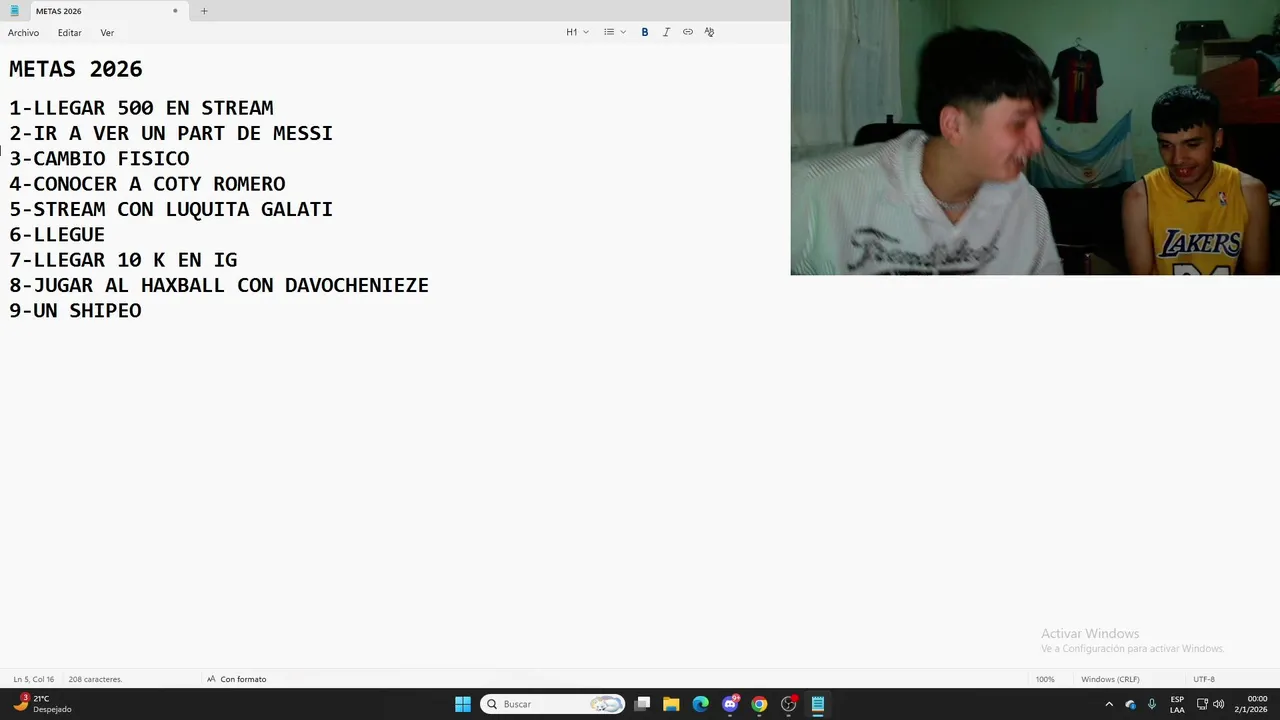The width and height of the screenshot is (1280, 720).
Task: Click line 8-JUGAR AL HAXBALL CON DAVOCHENIEZE
Action: (219, 285)
